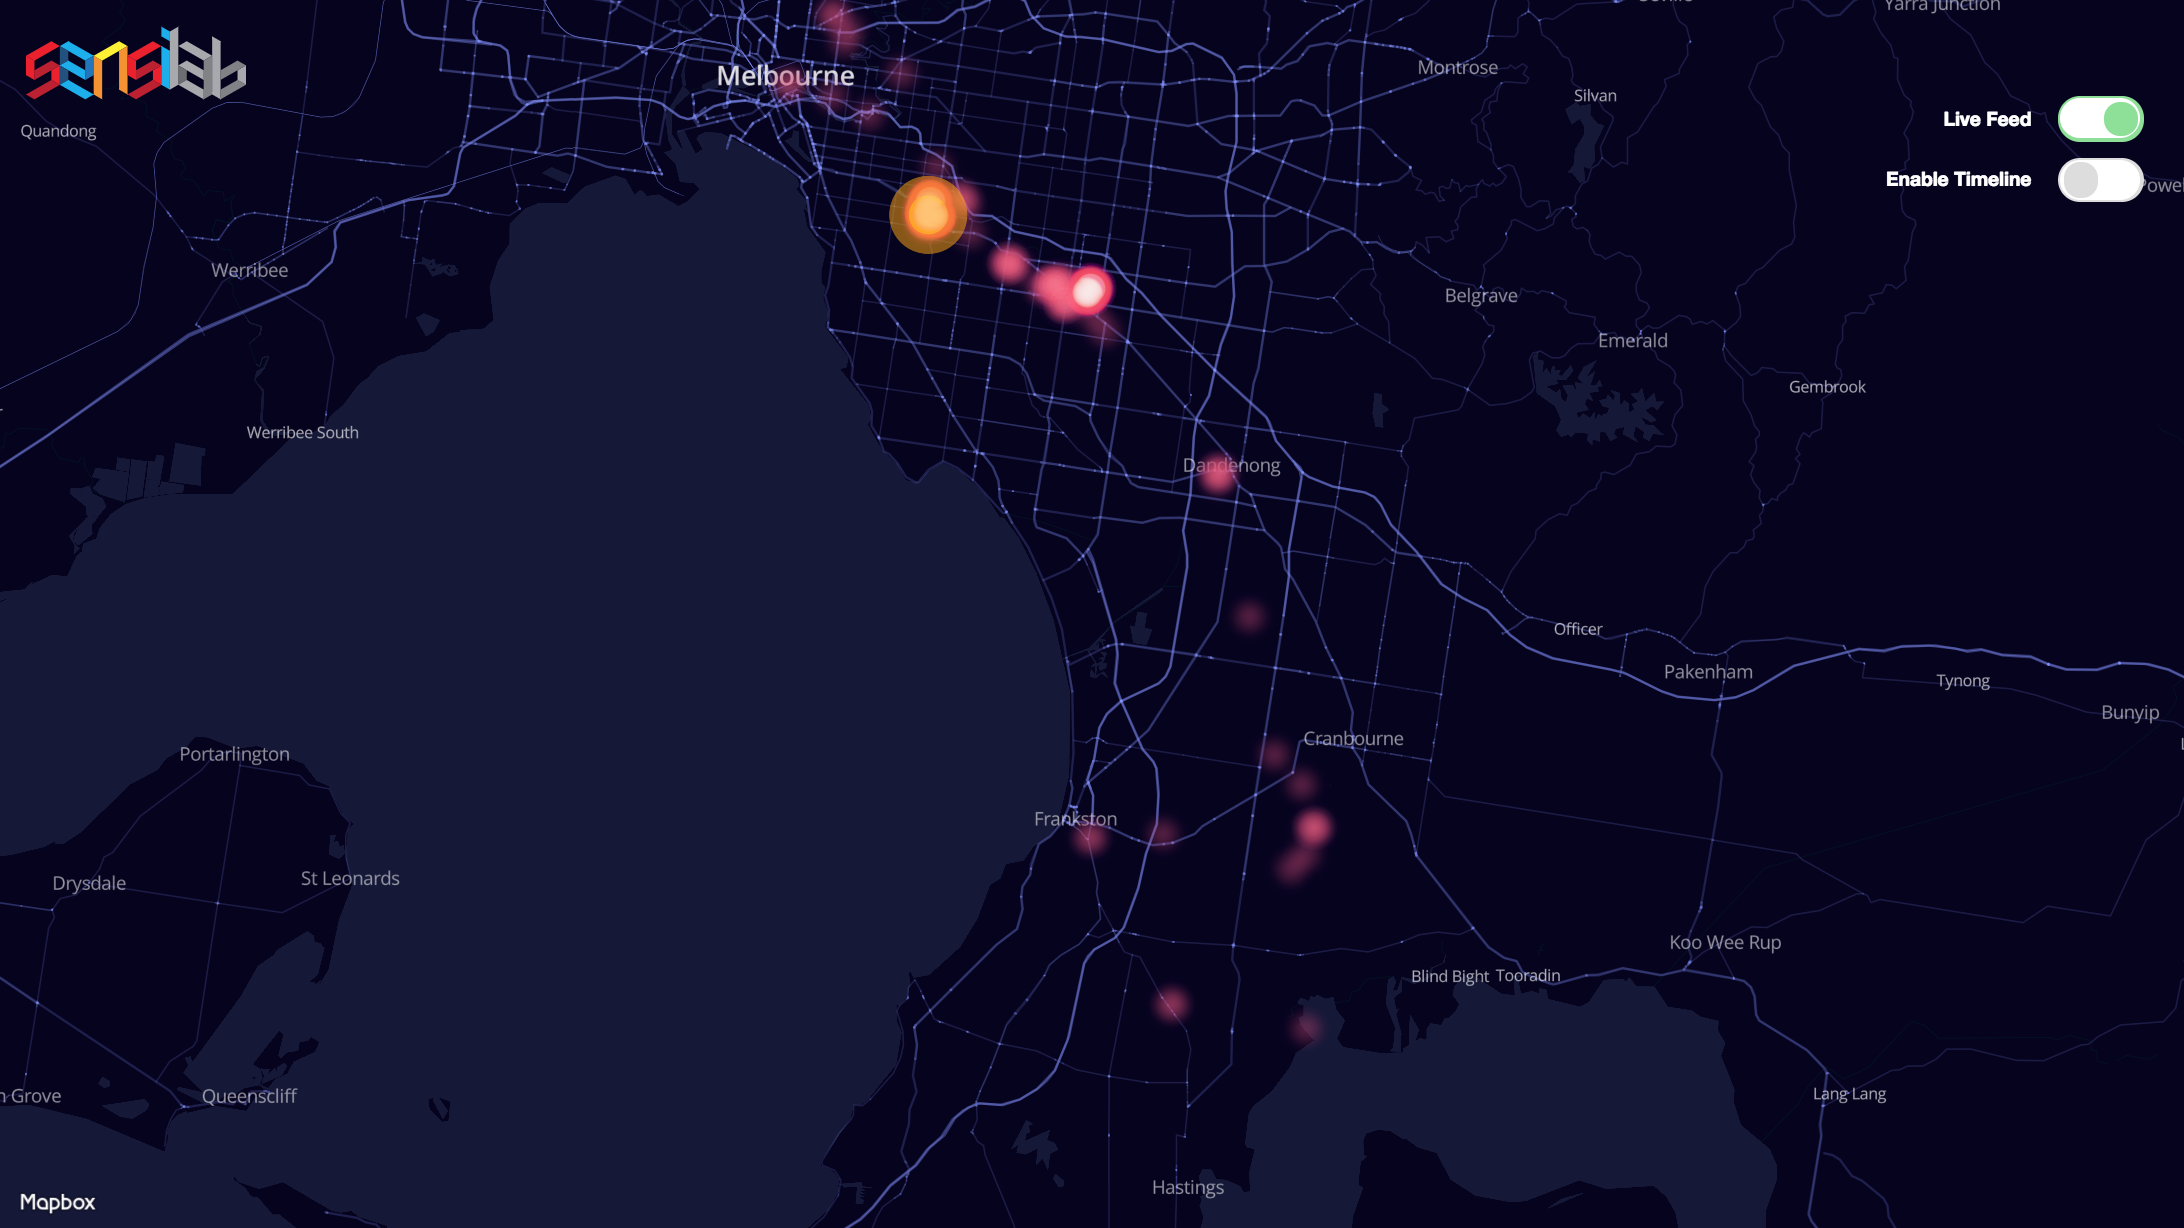Click the Belgrave map label
The height and width of the screenshot is (1228, 2184).
1481,296
